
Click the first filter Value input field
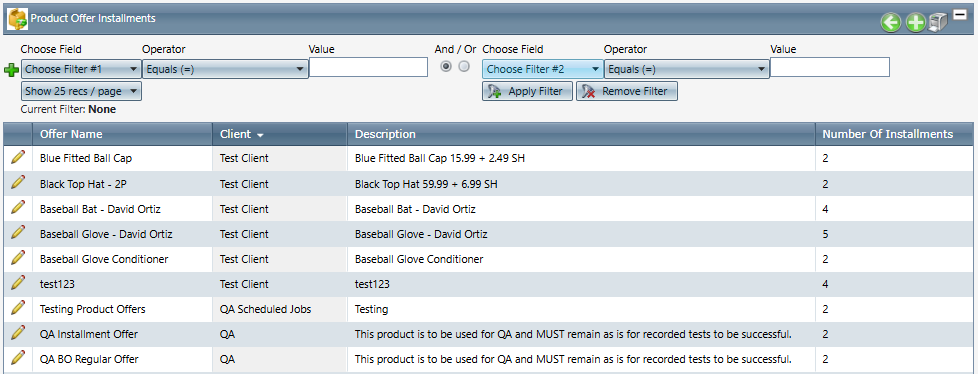[x=369, y=67]
